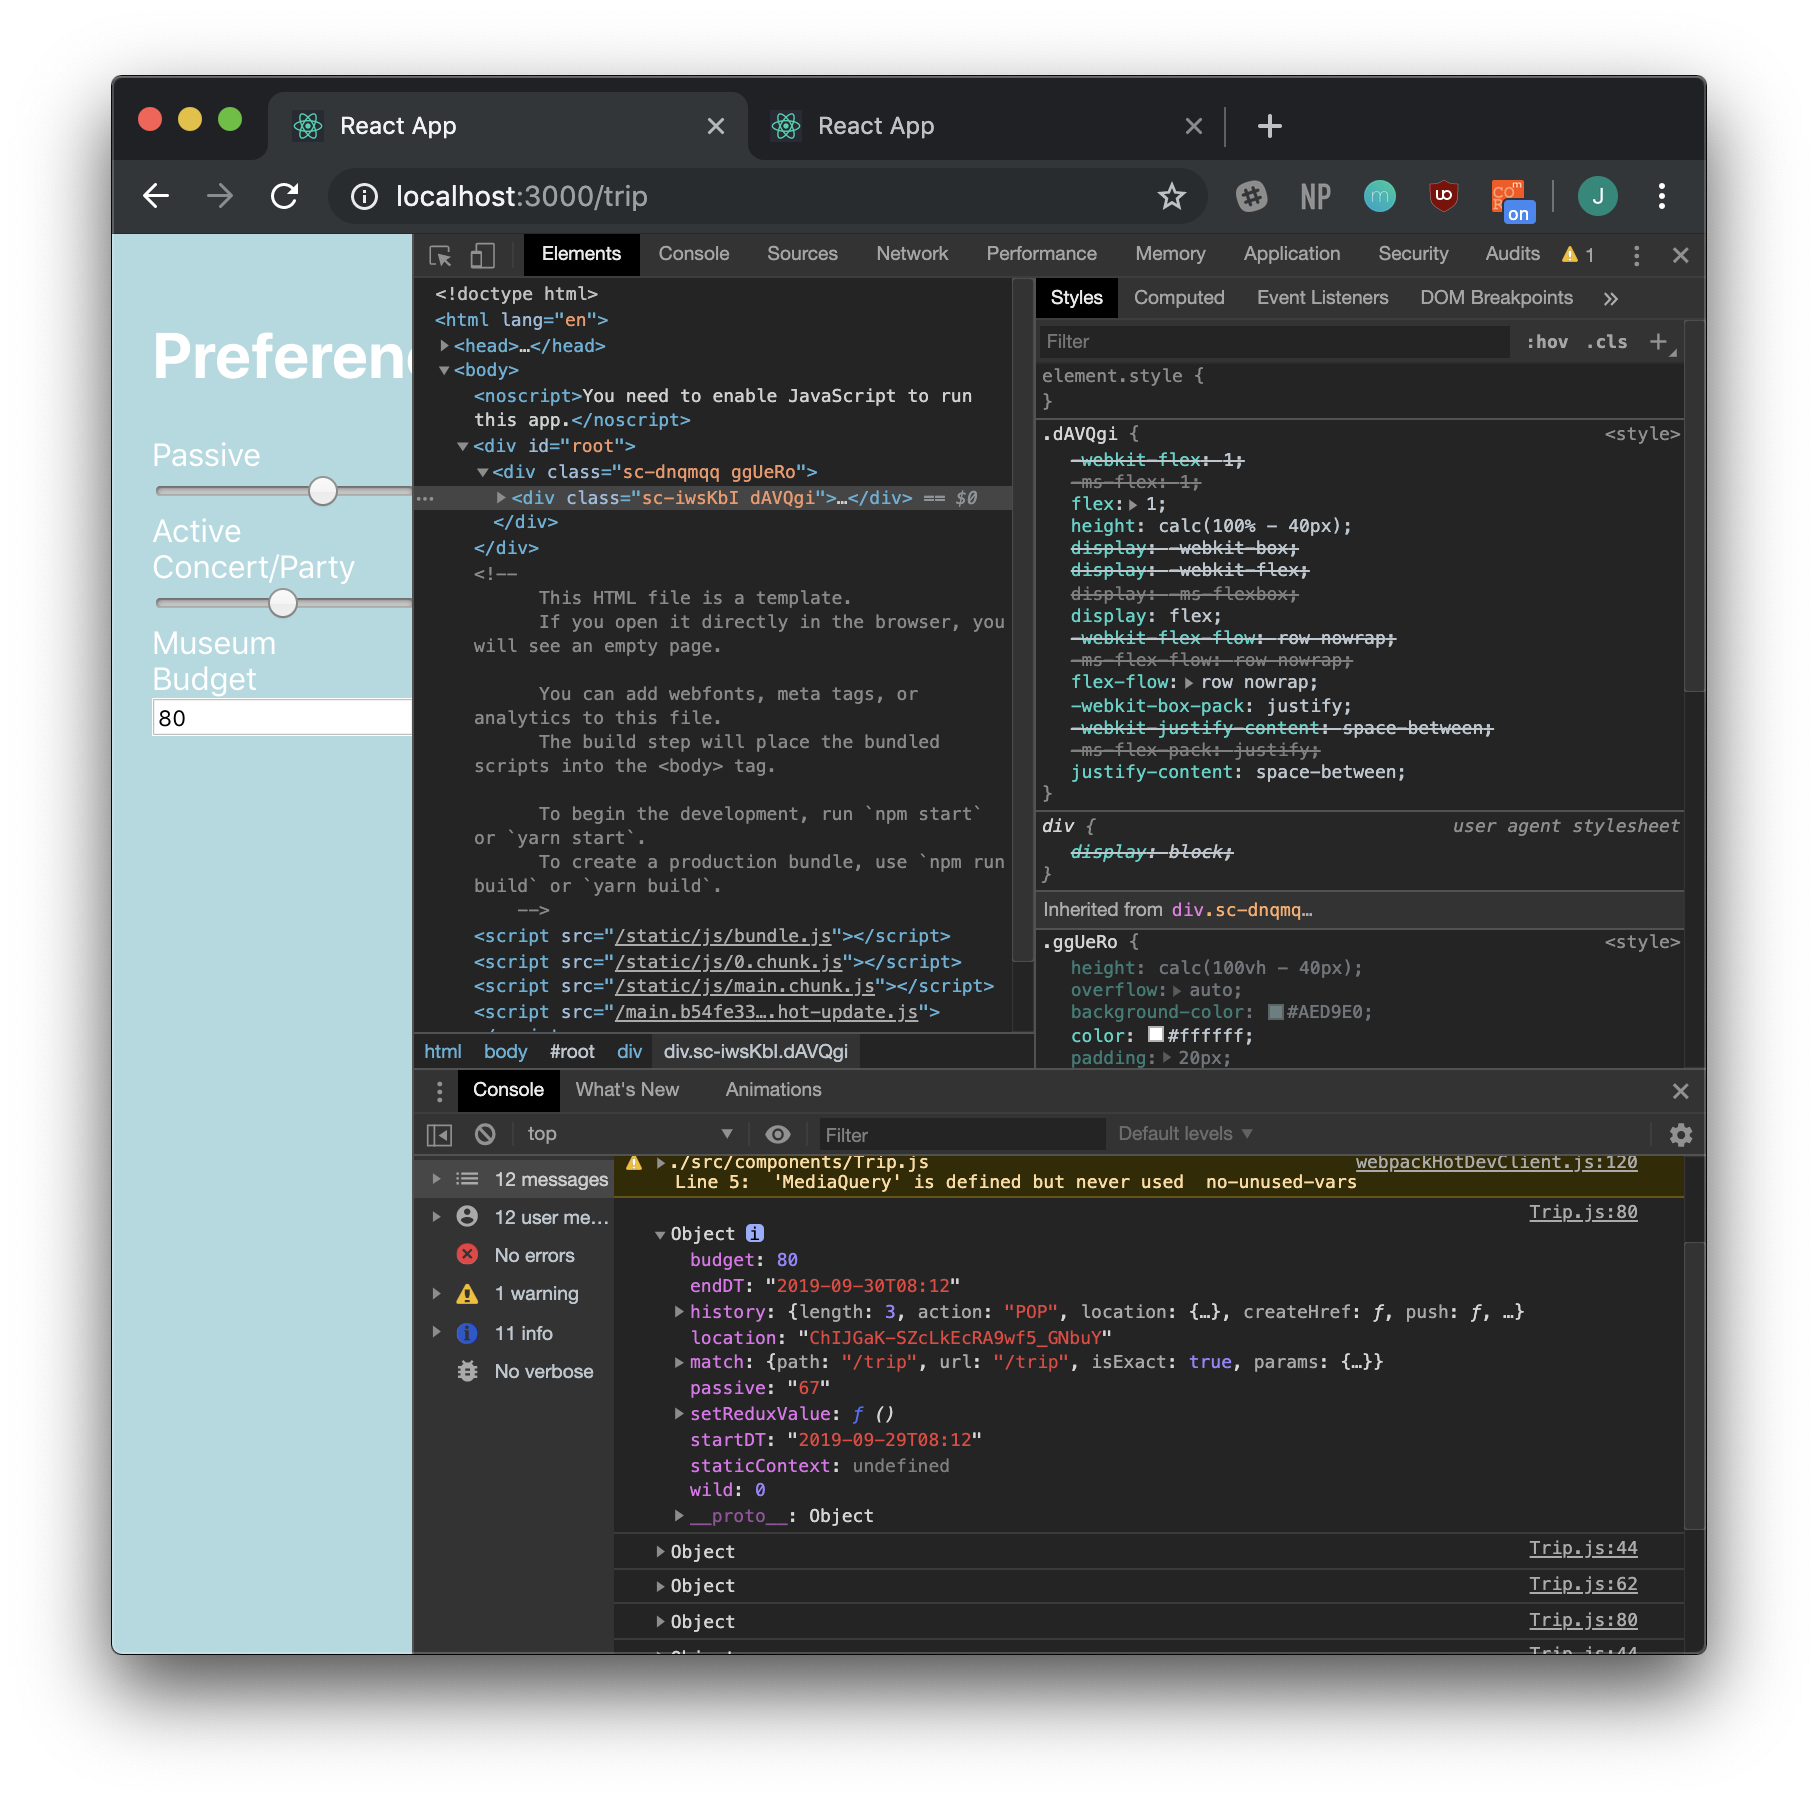
Task: Open the Chrome three-dot menu
Action: (1661, 196)
